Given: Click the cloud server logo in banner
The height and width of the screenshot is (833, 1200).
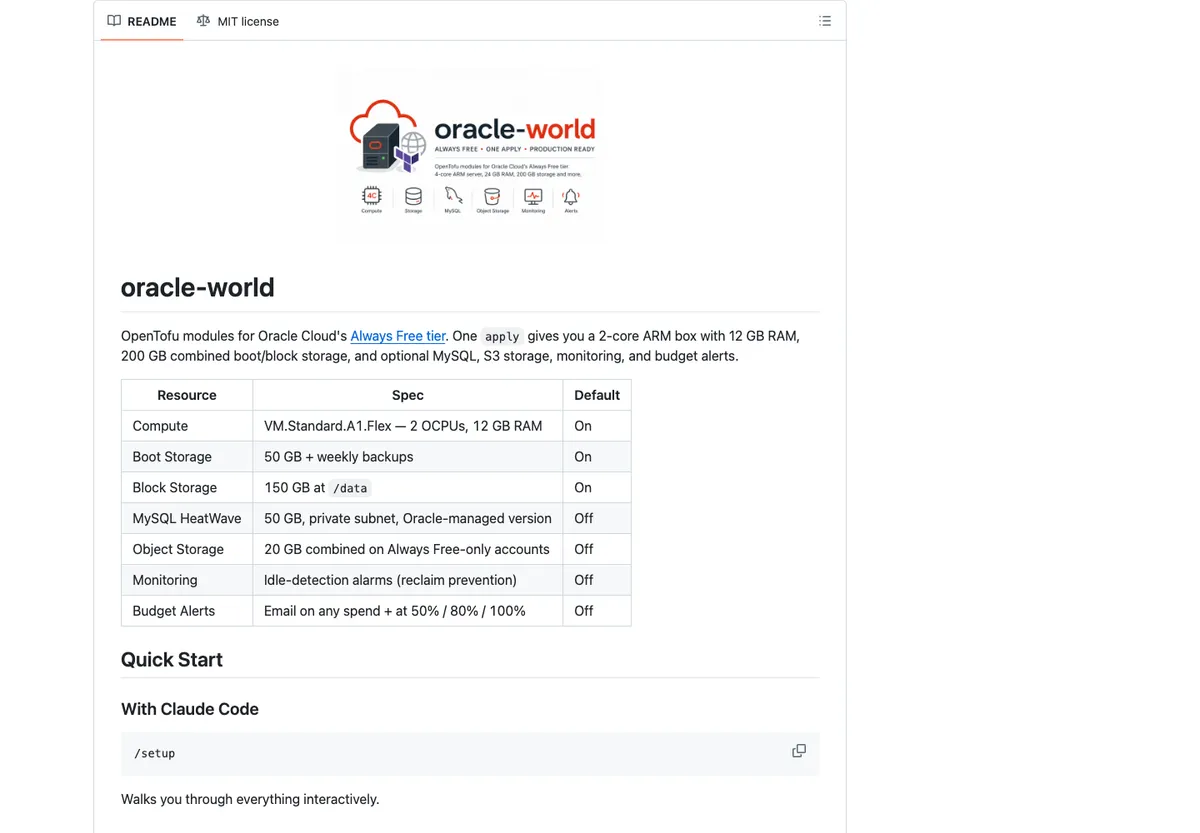Looking at the screenshot, I should point(389,137).
